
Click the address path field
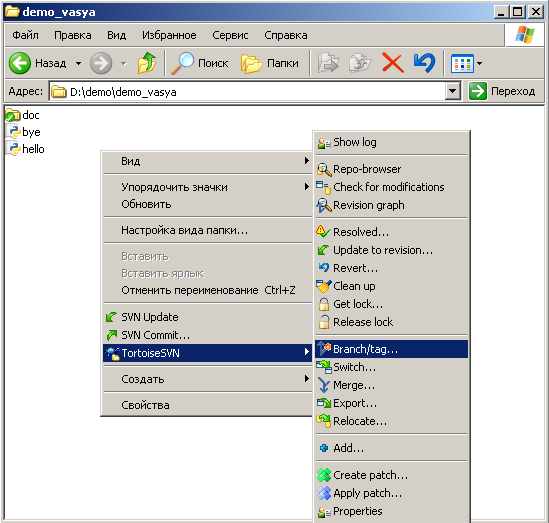point(248,92)
